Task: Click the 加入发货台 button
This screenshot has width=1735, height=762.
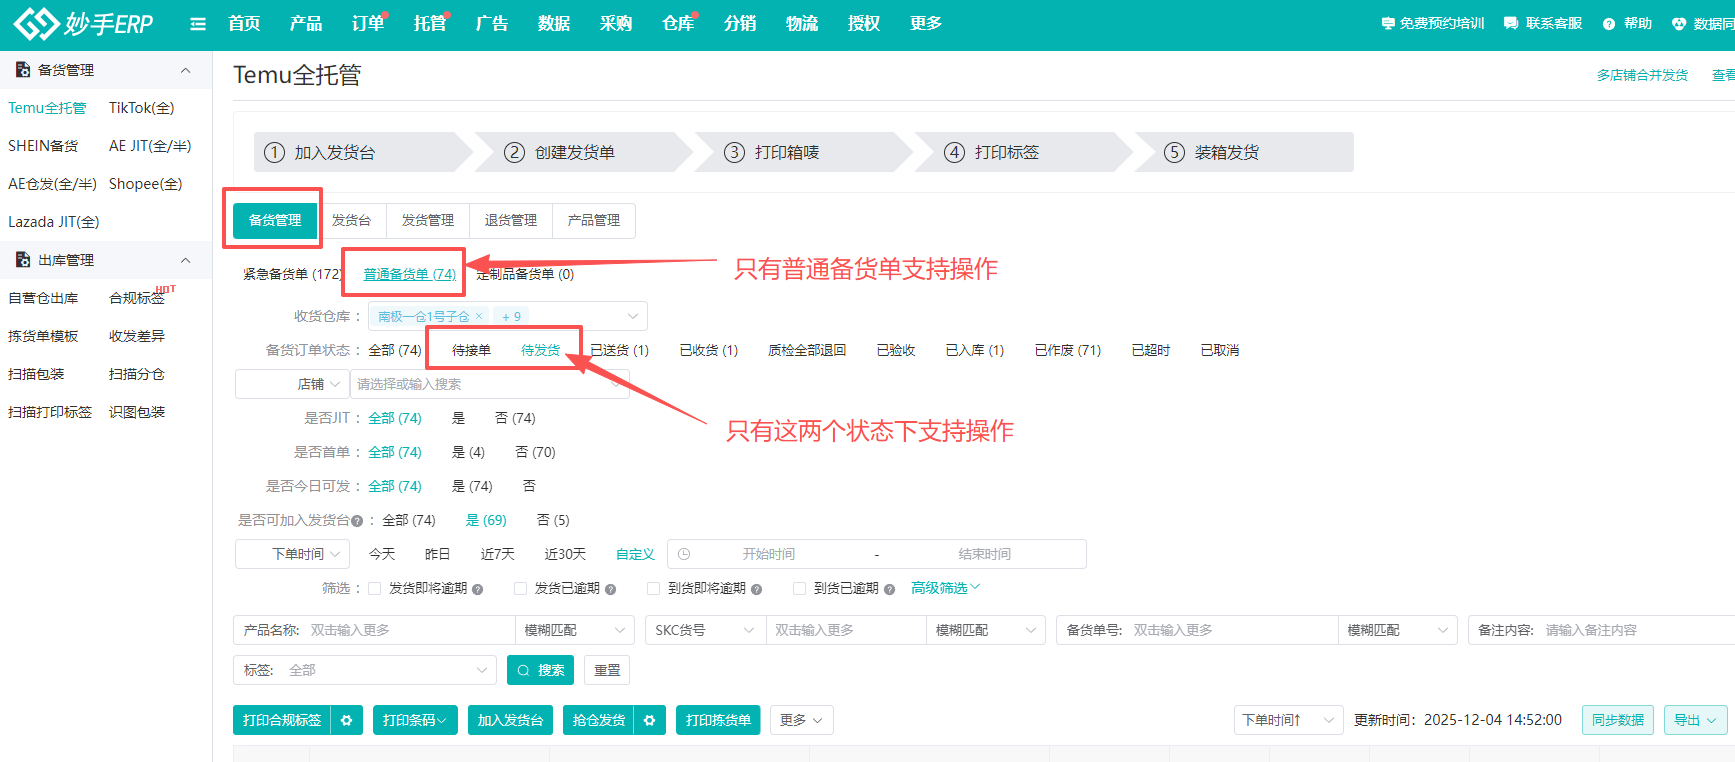Action: coord(510,720)
